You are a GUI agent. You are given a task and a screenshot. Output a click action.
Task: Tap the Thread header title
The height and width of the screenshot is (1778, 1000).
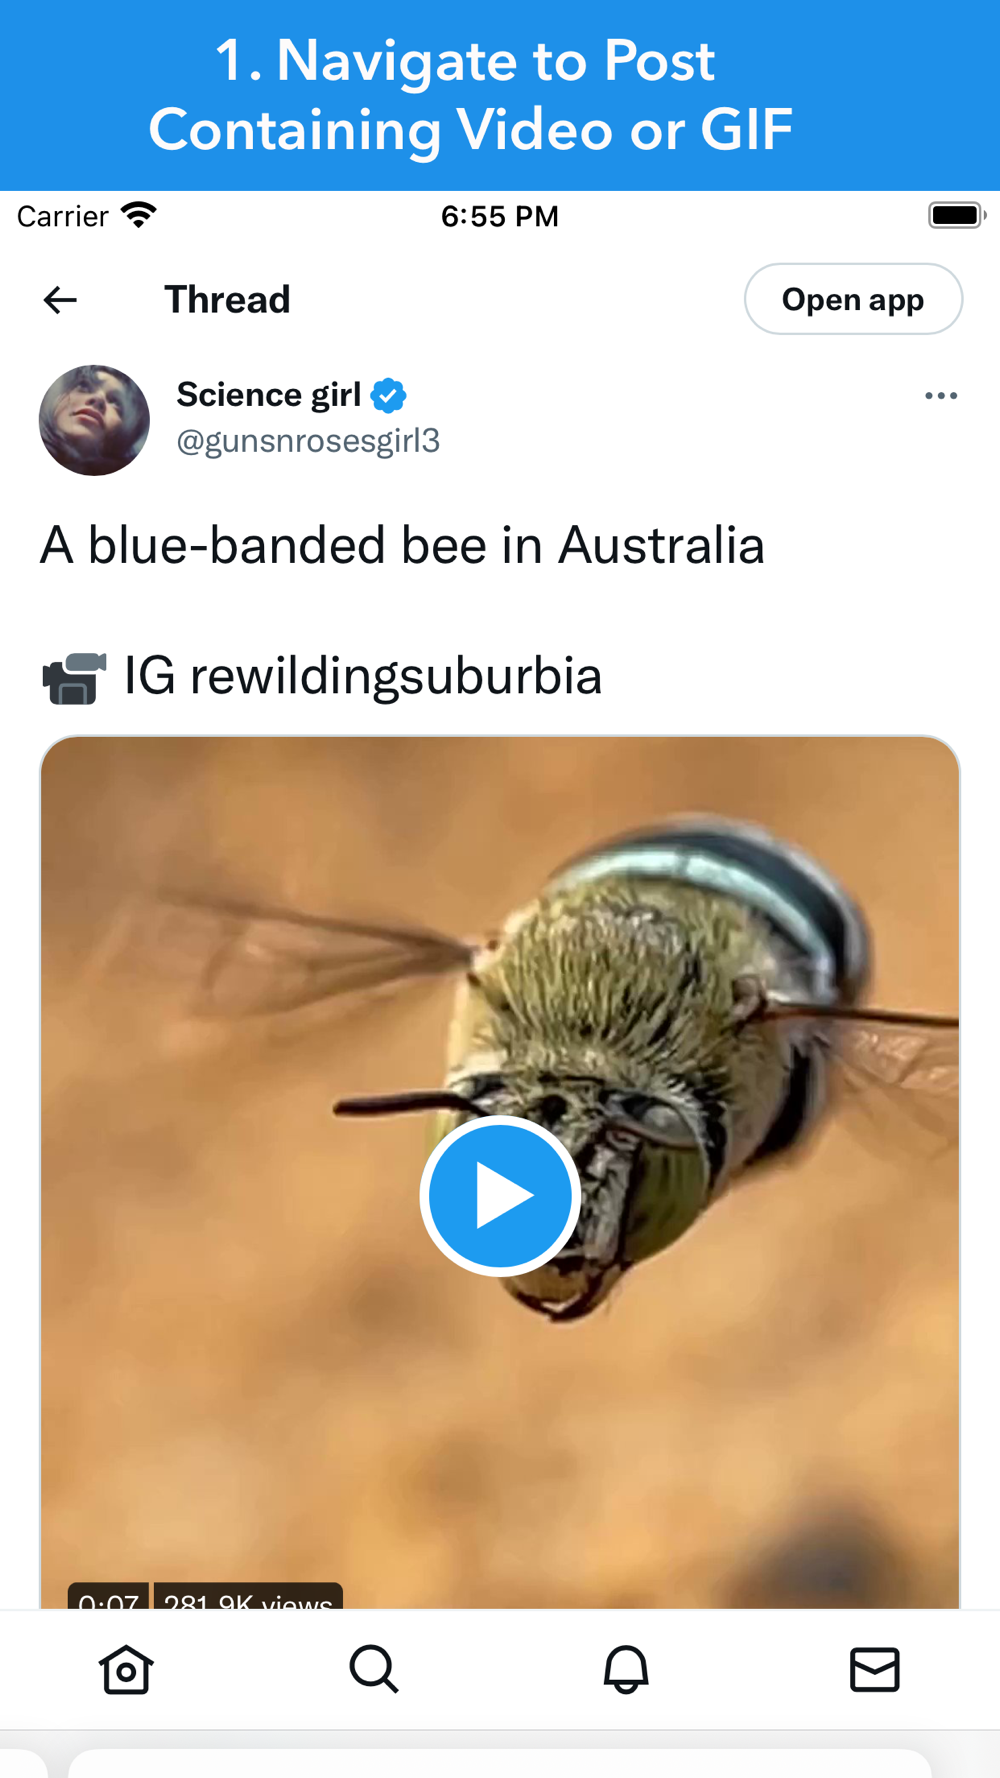[227, 299]
